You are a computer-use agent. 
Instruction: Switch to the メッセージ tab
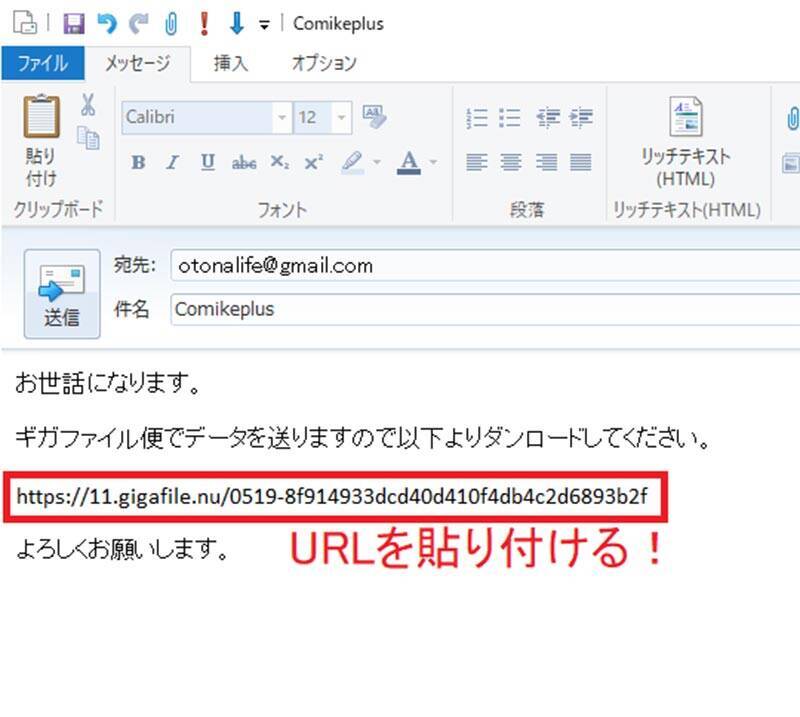[137, 63]
